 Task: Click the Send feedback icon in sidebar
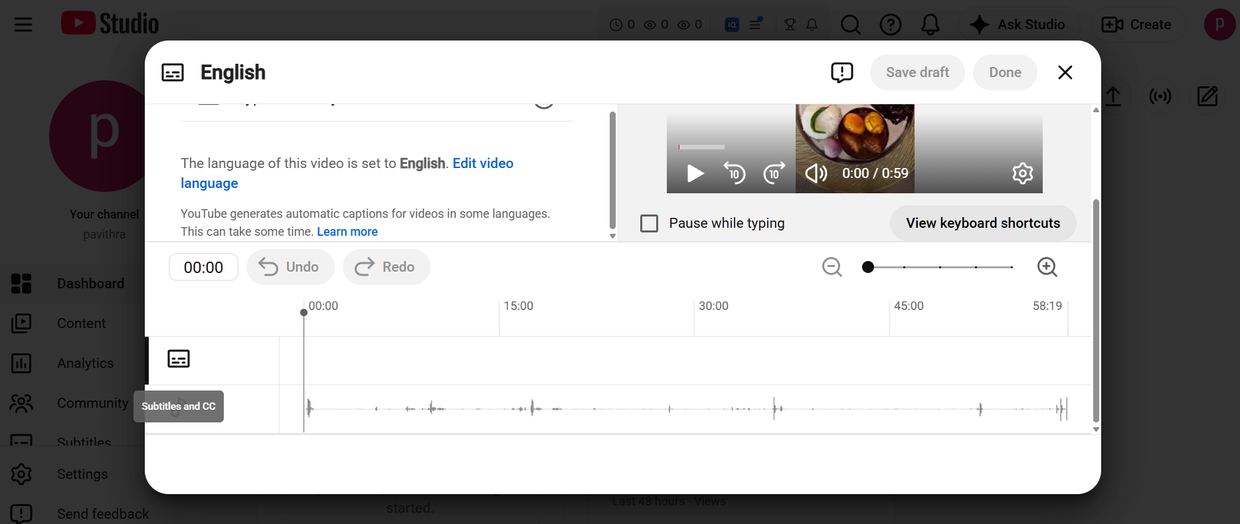click(x=21, y=513)
